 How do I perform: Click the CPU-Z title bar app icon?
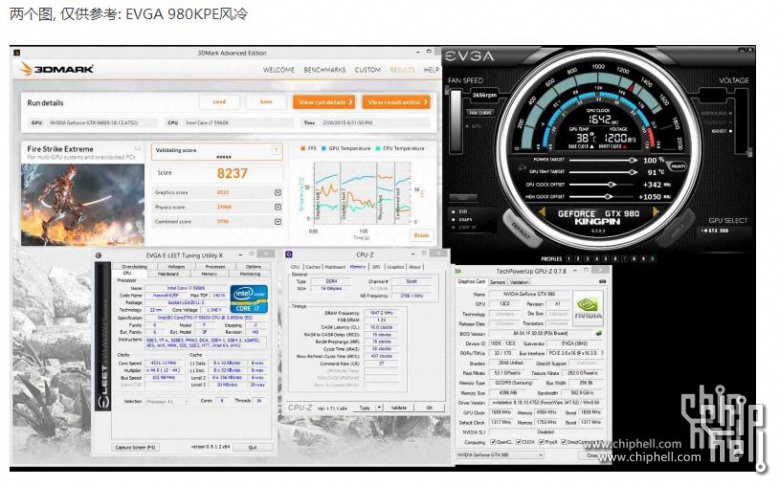[289, 254]
